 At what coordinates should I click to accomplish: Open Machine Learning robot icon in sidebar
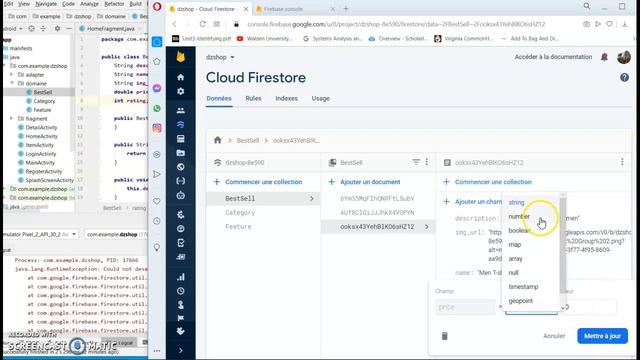(180, 196)
